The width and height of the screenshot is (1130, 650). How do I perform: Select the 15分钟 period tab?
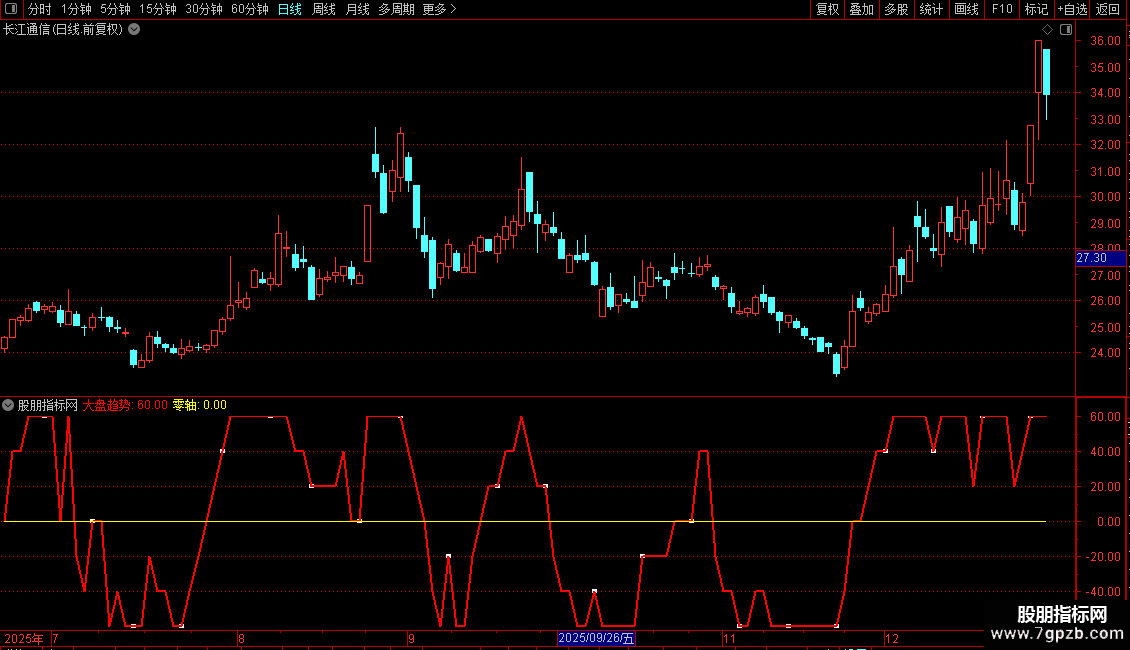[x=158, y=9]
